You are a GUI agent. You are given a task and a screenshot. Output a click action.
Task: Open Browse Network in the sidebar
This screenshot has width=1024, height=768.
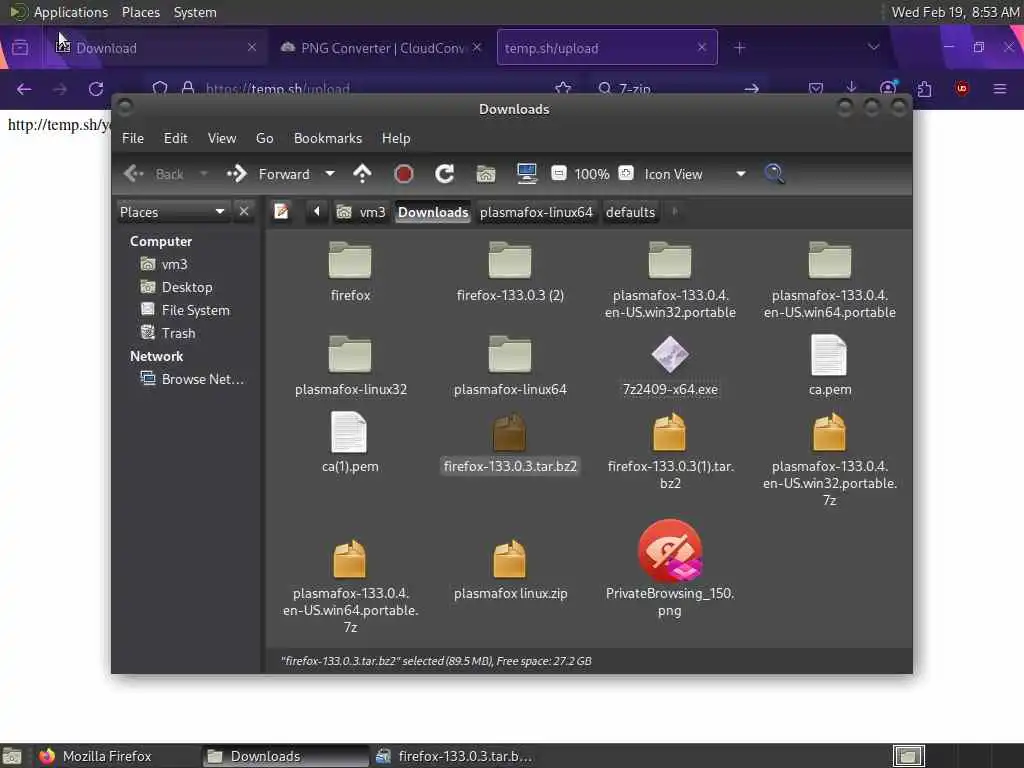tap(193, 379)
